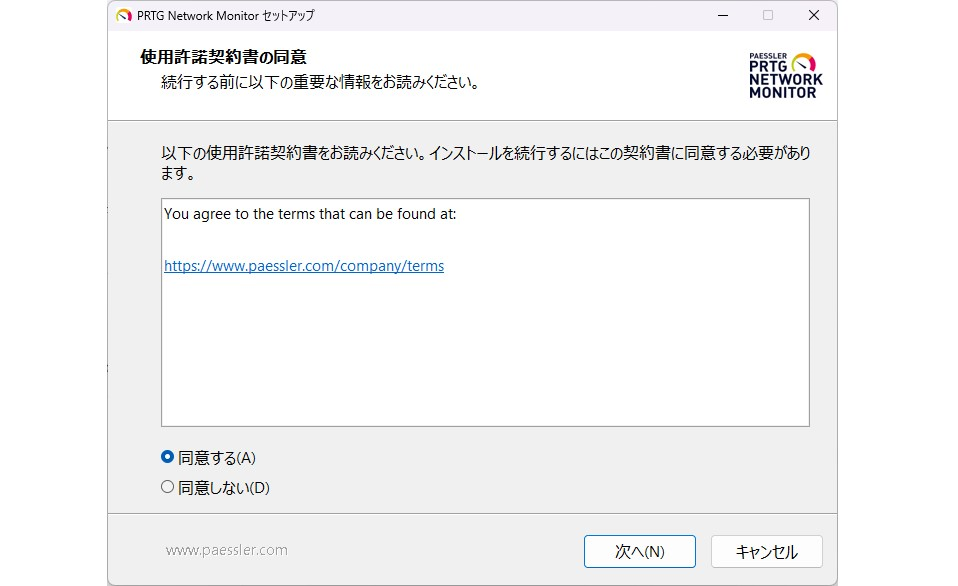Click the subtitle 続行する前に以下の重要な情報をお読みください。

(320, 82)
